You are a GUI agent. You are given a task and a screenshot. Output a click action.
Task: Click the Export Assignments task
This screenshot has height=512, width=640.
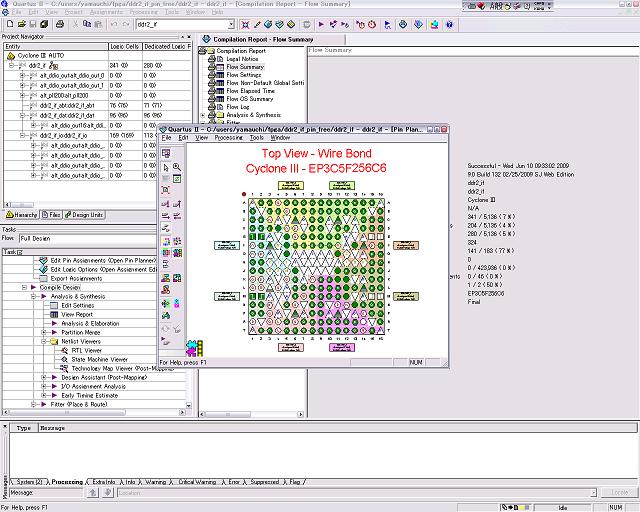point(76,278)
